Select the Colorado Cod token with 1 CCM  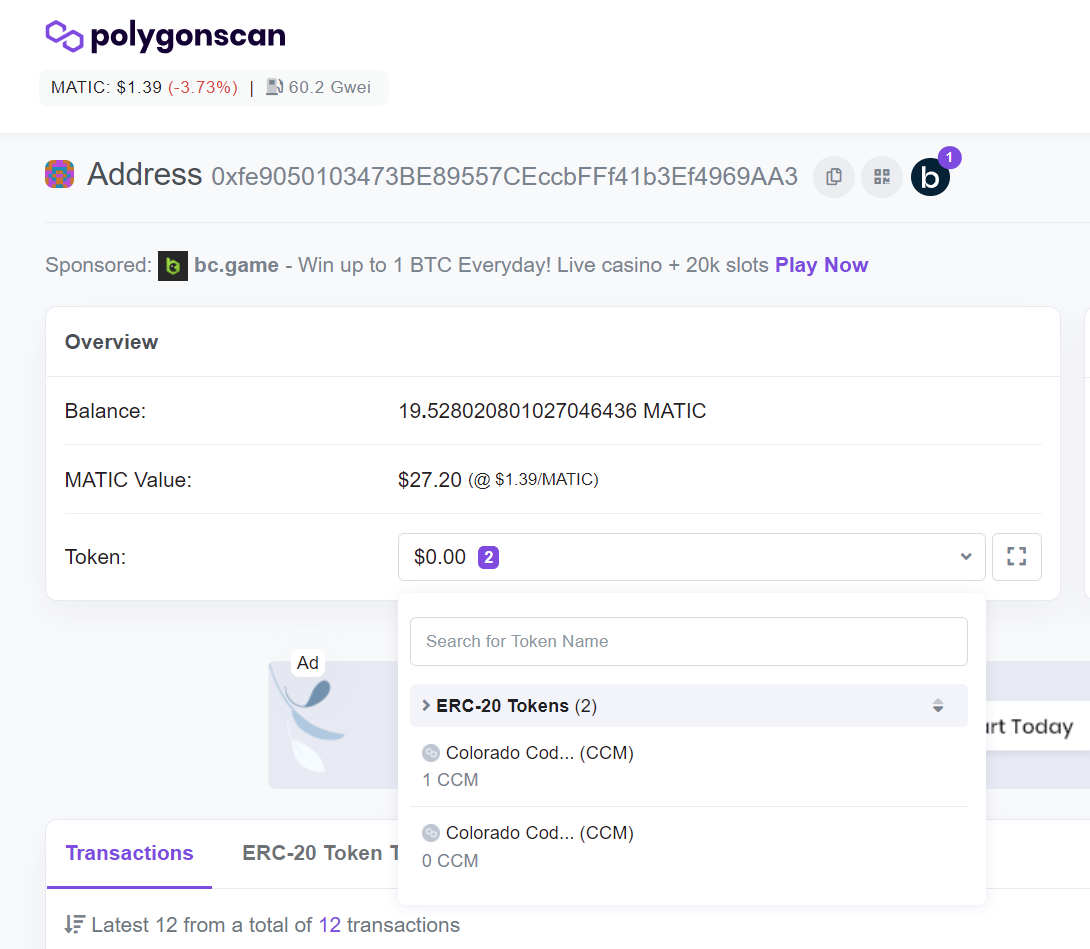(688, 766)
